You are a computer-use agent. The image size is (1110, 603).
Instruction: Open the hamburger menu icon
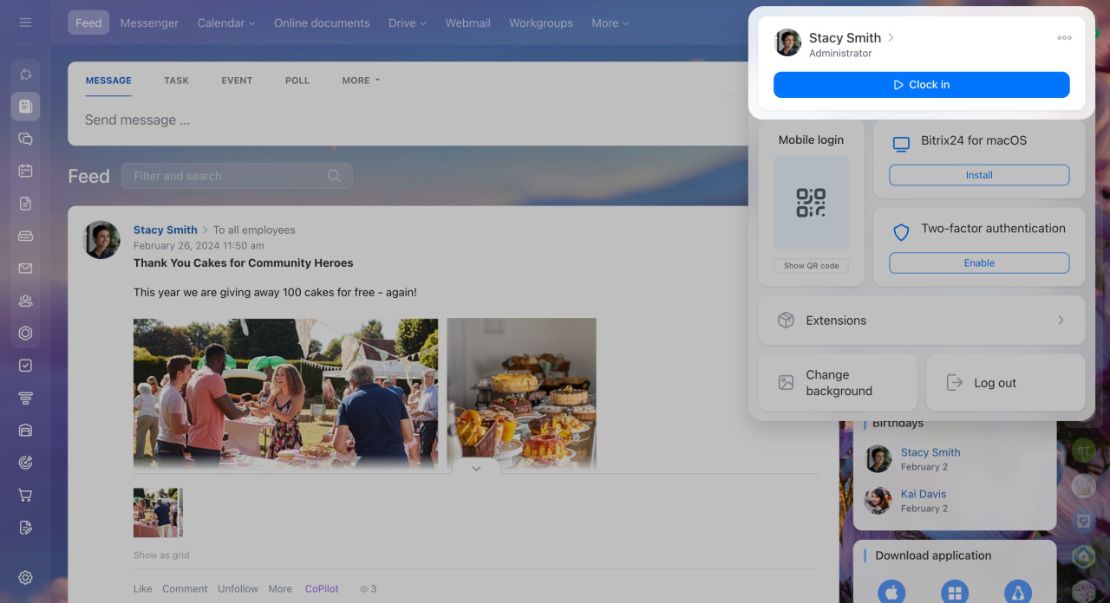[x=25, y=23]
